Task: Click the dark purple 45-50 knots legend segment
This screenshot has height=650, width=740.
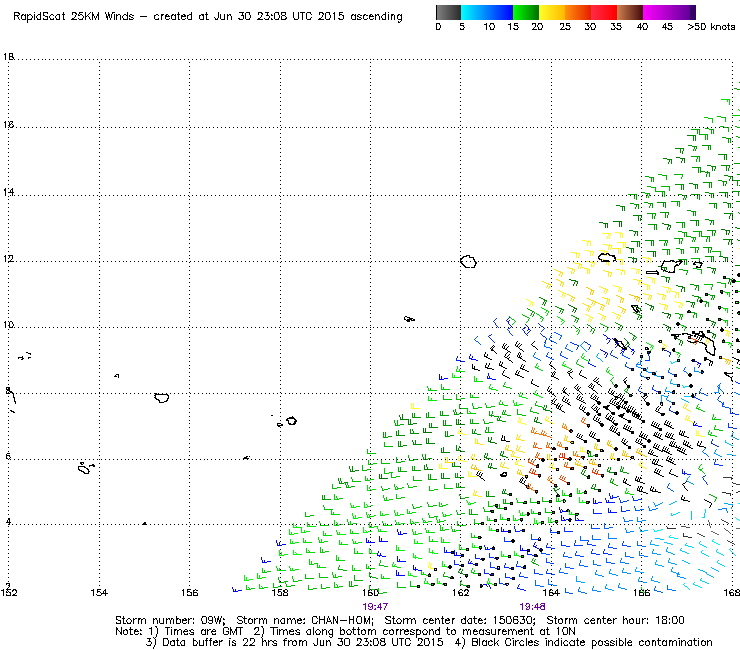Action: (x=682, y=12)
